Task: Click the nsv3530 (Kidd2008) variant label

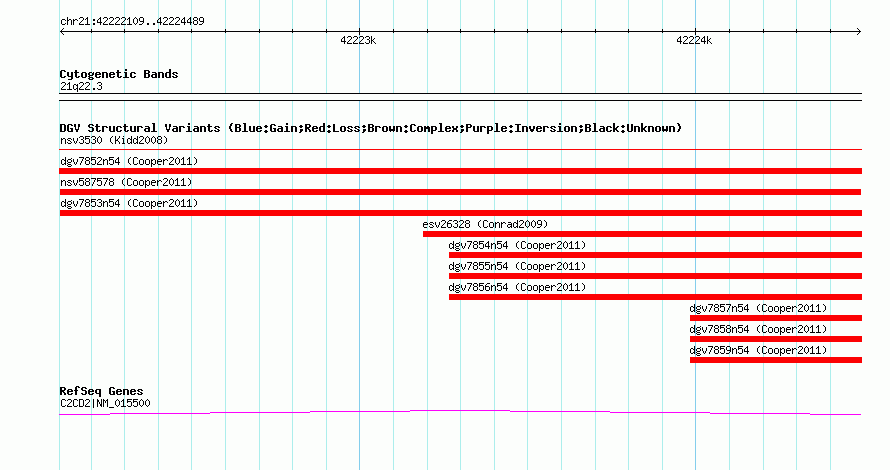Action: tap(114, 140)
